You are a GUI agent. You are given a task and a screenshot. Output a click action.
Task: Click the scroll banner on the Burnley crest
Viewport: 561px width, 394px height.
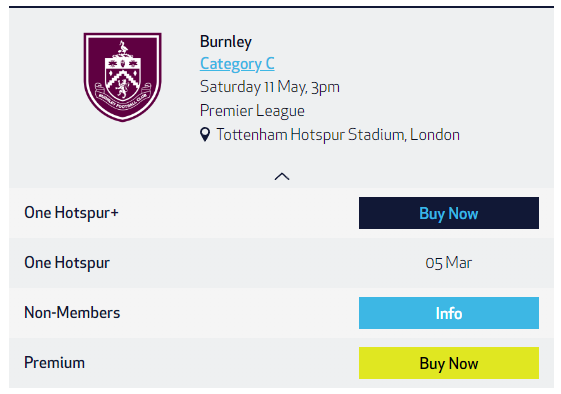pos(123,98)
